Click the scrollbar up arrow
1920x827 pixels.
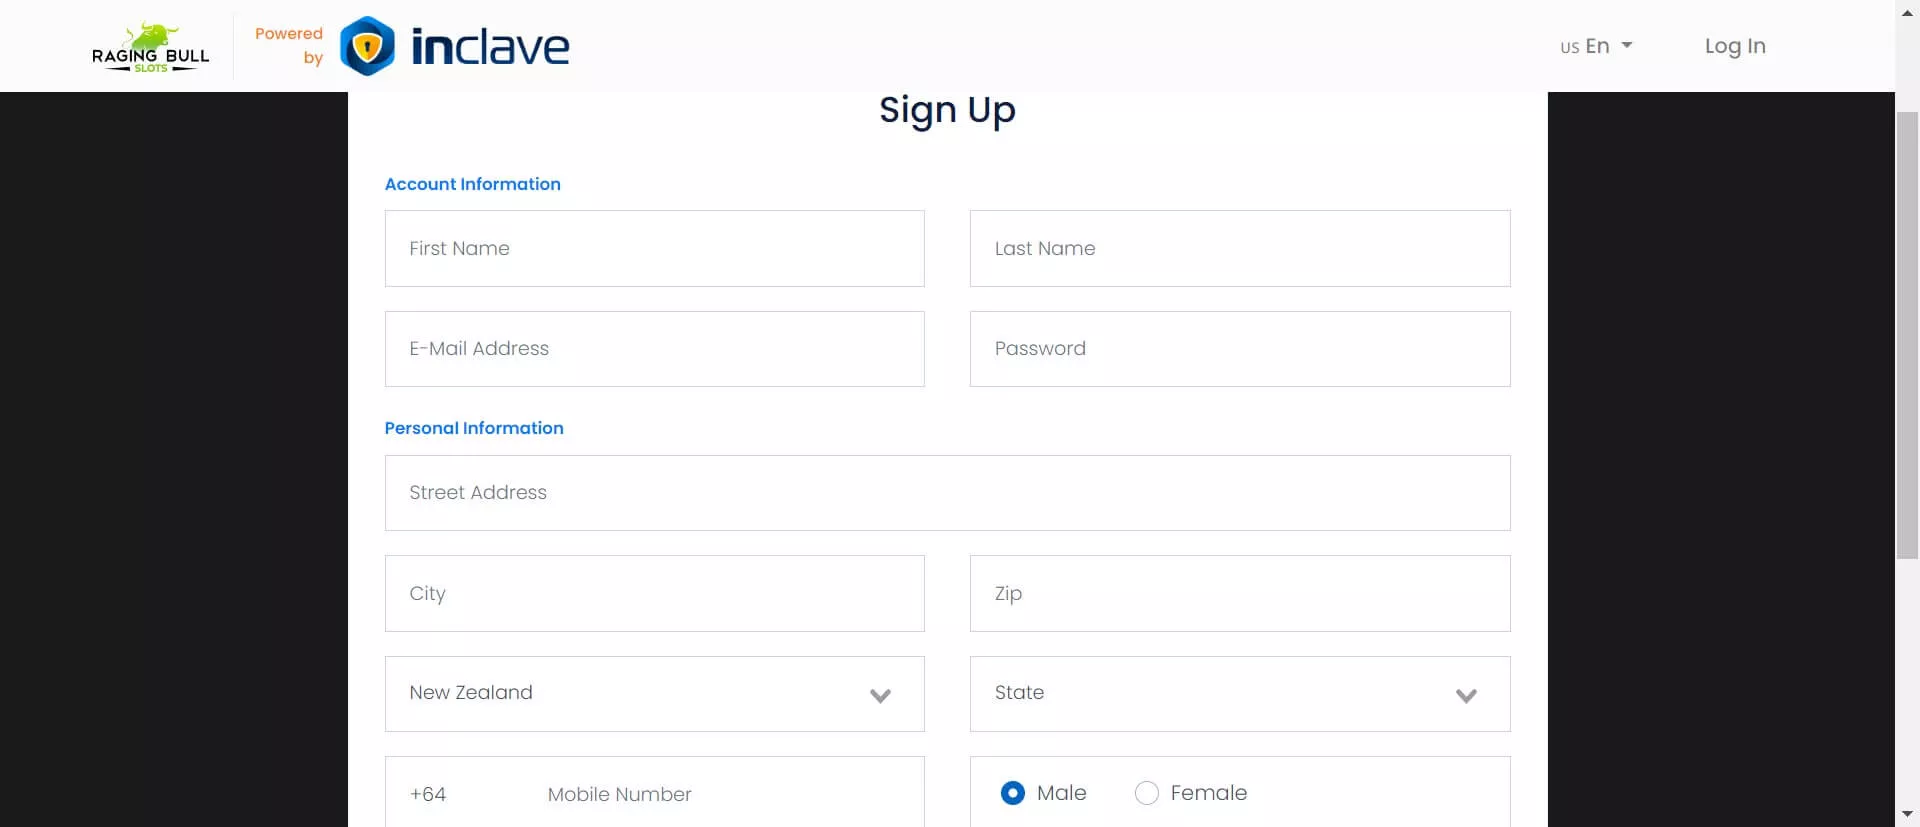click(x=1907, y=13)
